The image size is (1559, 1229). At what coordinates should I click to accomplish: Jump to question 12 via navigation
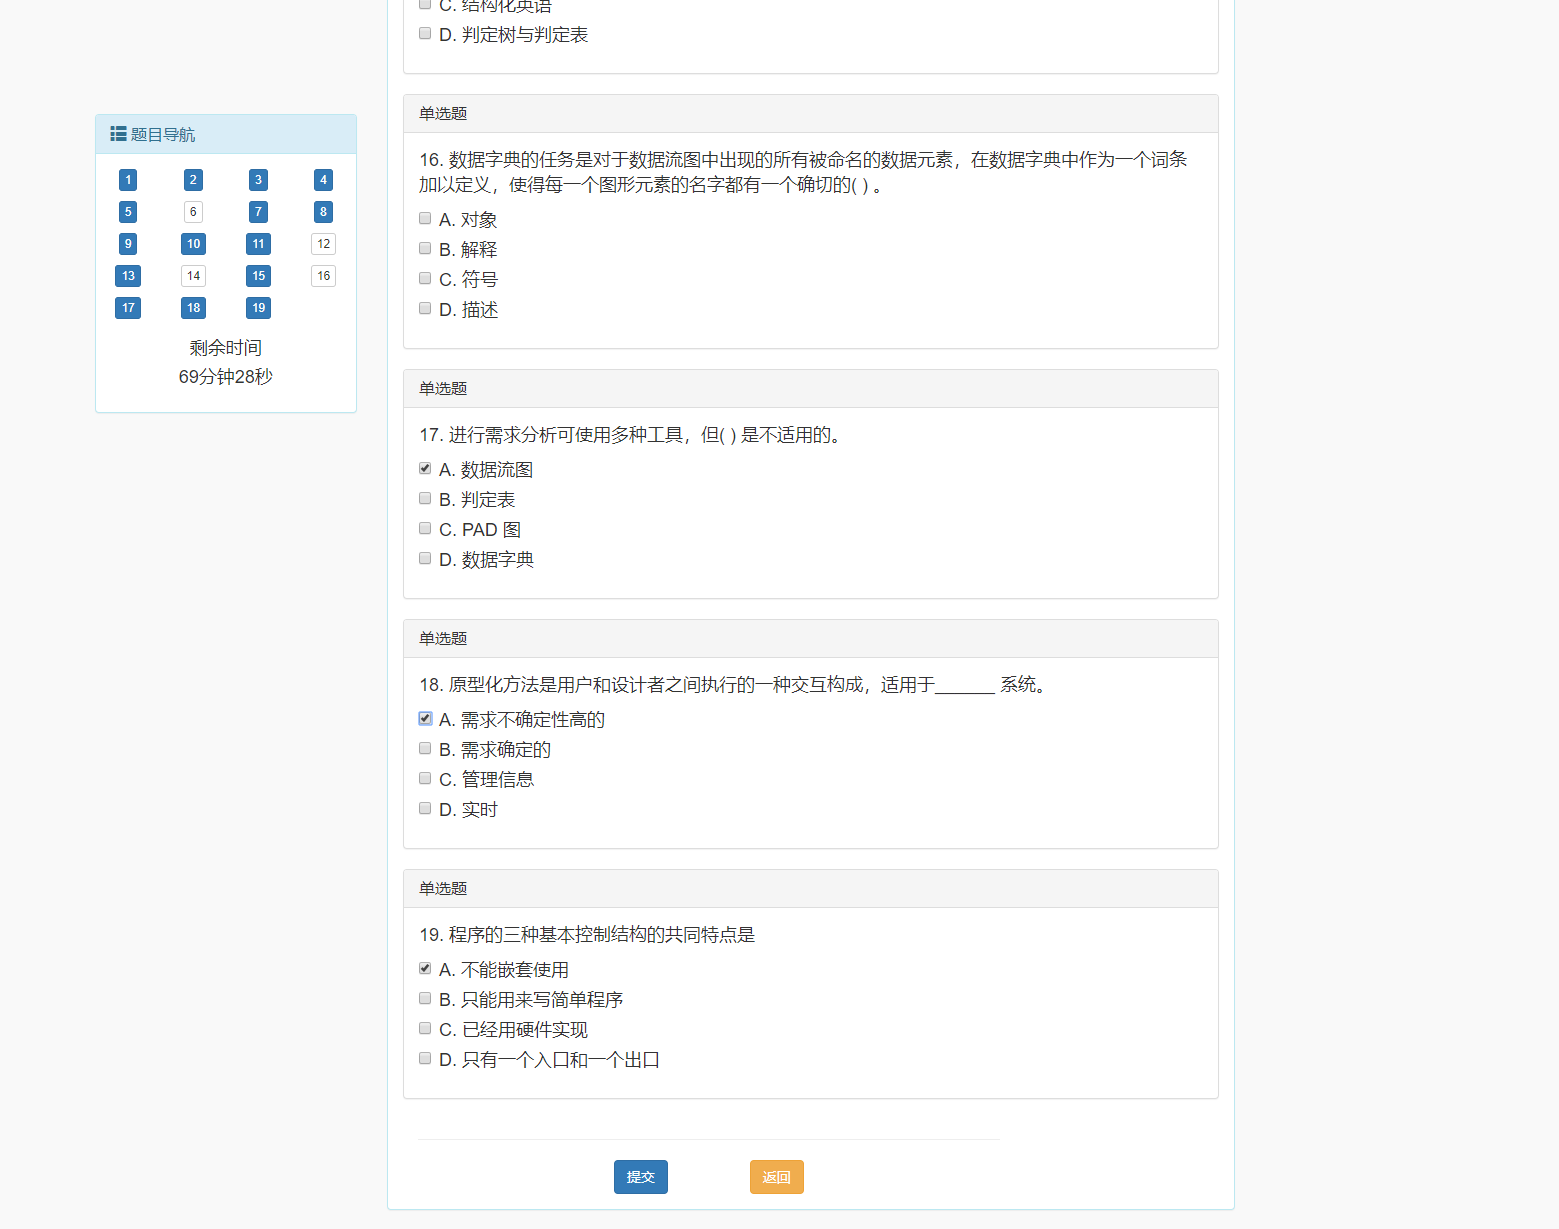322,243
